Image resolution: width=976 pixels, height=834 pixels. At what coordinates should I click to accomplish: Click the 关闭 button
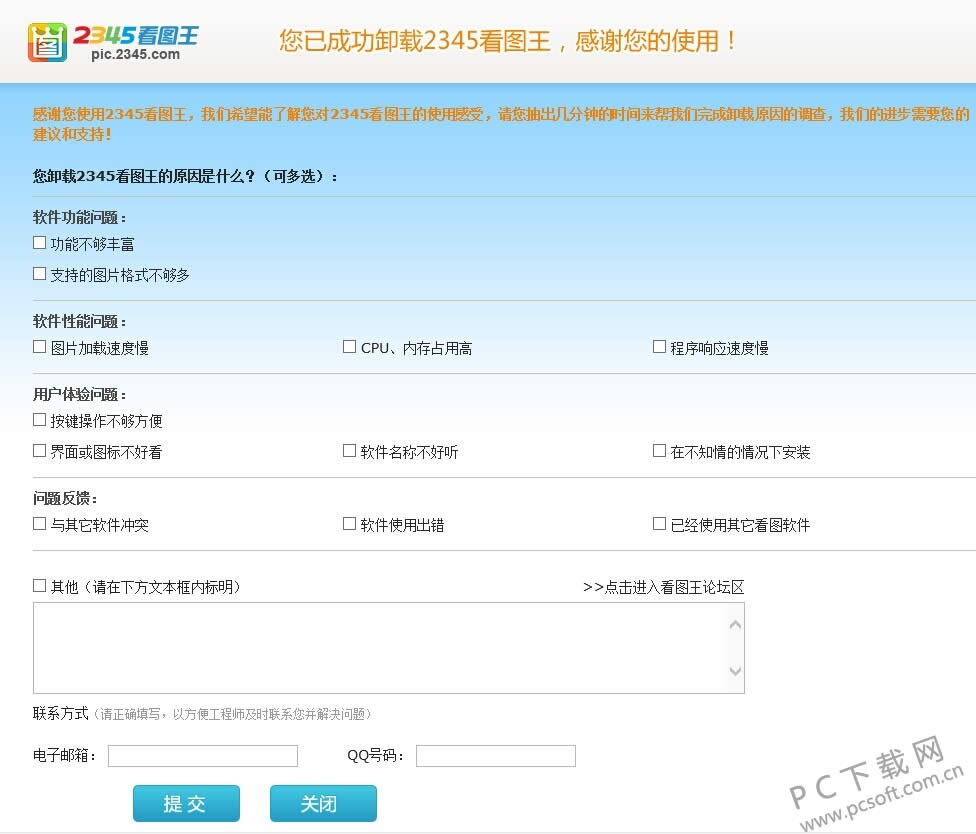(x=323, y=804)
